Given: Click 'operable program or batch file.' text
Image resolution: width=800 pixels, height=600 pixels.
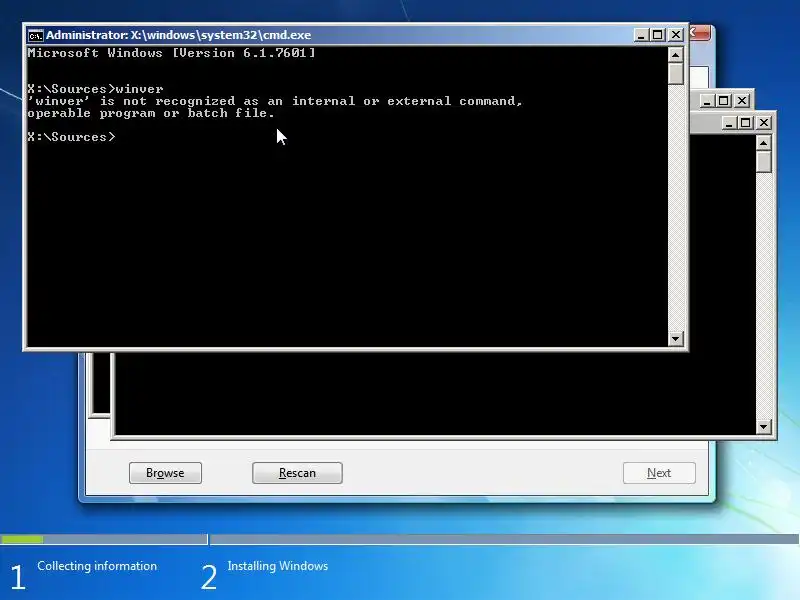Looking at the screenshot, I should (x=151, y=113).
